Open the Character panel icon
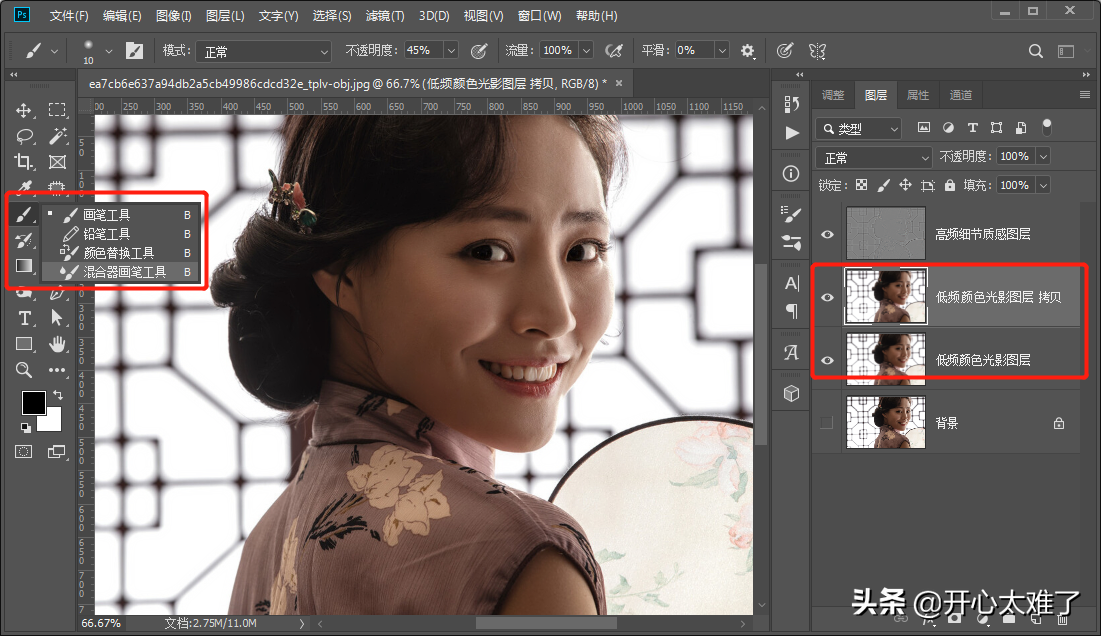Image resolution: width=1101 pixels, height=636 pixels. [791, 283]
